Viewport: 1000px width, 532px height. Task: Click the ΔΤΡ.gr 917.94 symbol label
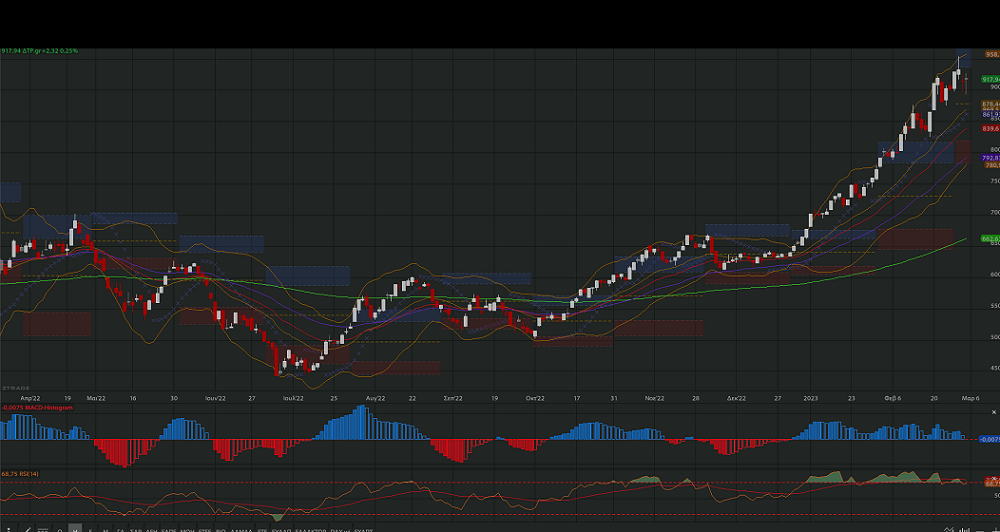click(x=40, y=51)
